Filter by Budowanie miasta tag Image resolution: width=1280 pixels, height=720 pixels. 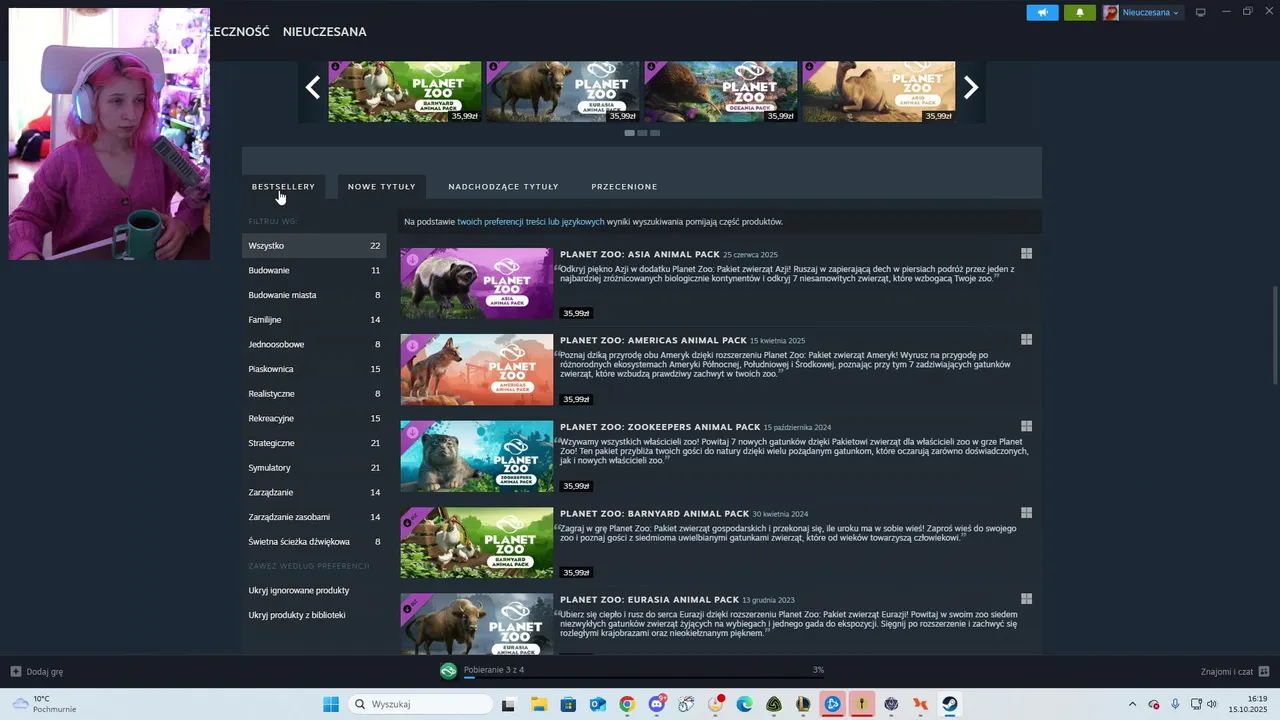coord(314,295)
